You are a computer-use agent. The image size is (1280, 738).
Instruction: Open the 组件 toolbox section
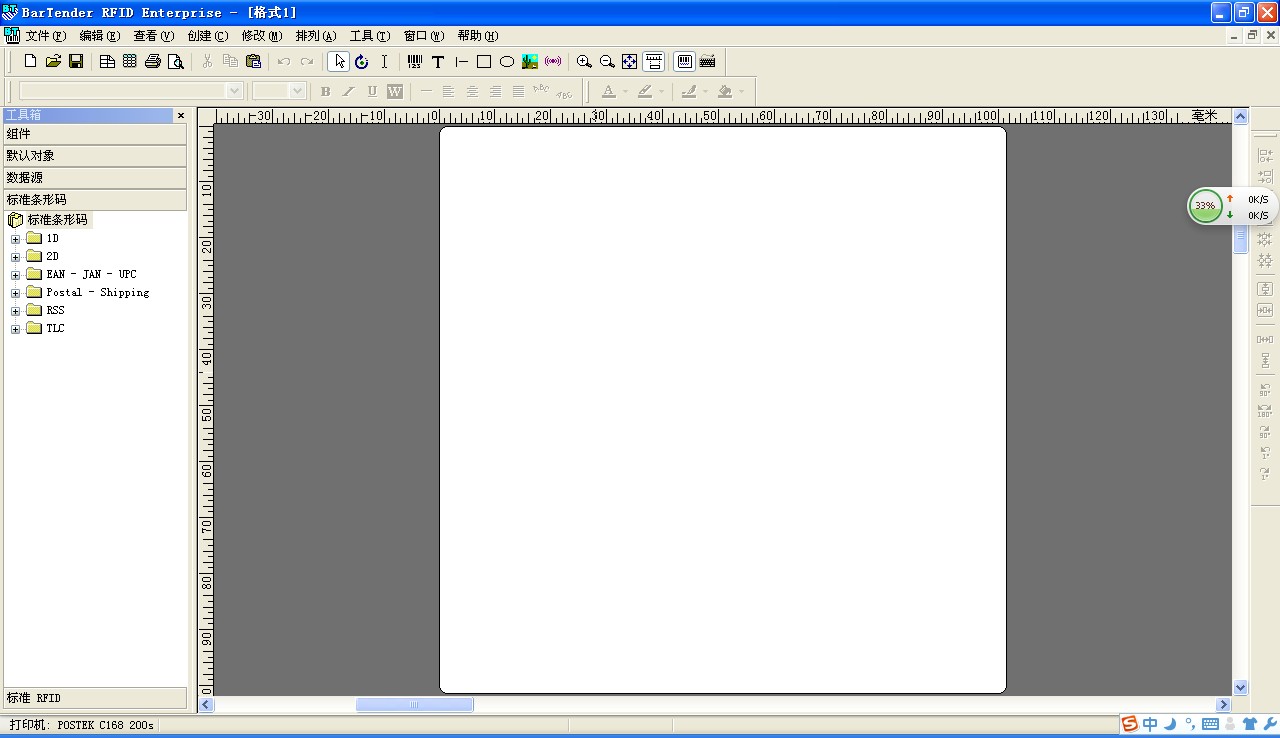(x=95, y=134)
